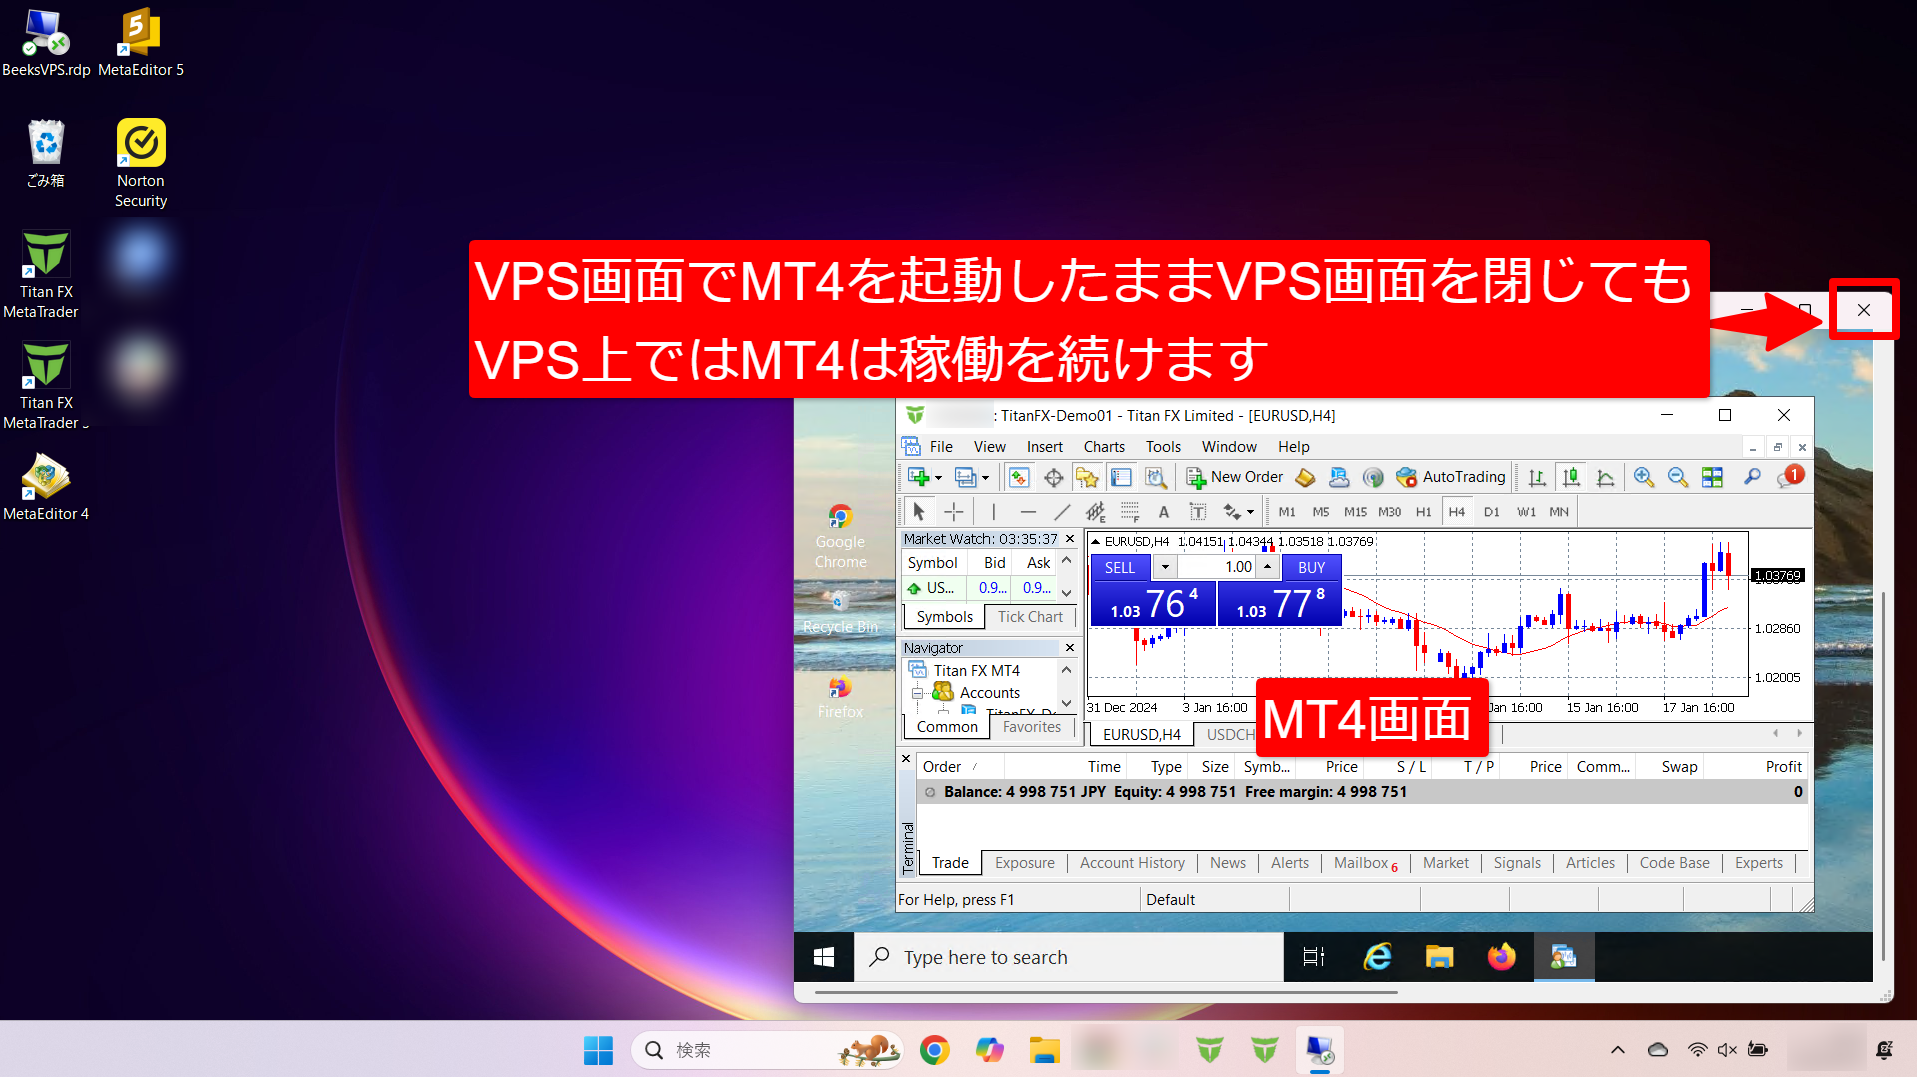Screen dimensions: 1917x1077
Task: Toggle the AutoTrading button
Action: point(1451,477)
